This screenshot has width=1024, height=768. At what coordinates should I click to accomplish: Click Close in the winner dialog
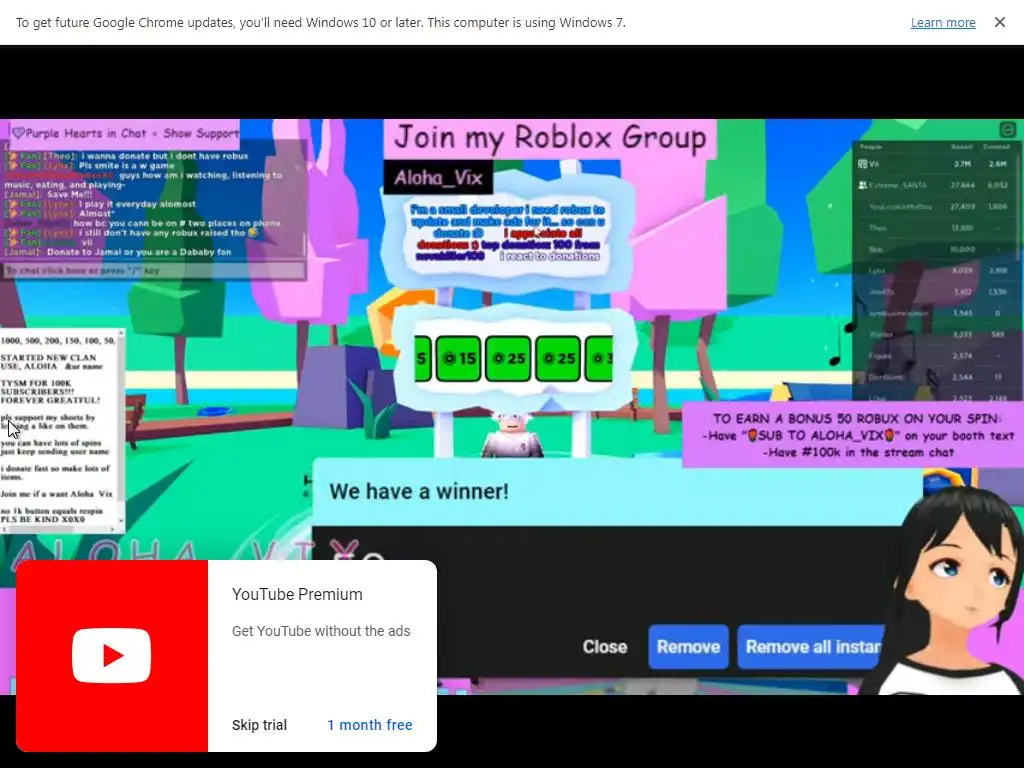click(605, 647)
